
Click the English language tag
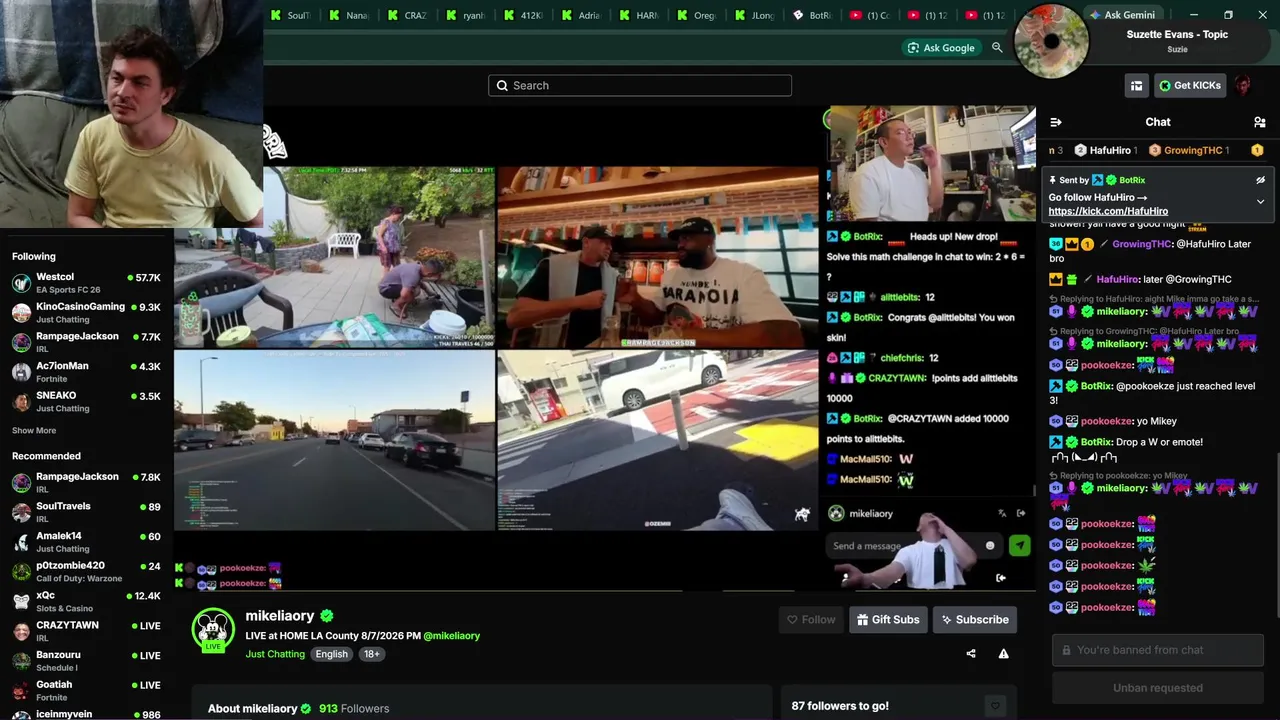coord(331,654)
